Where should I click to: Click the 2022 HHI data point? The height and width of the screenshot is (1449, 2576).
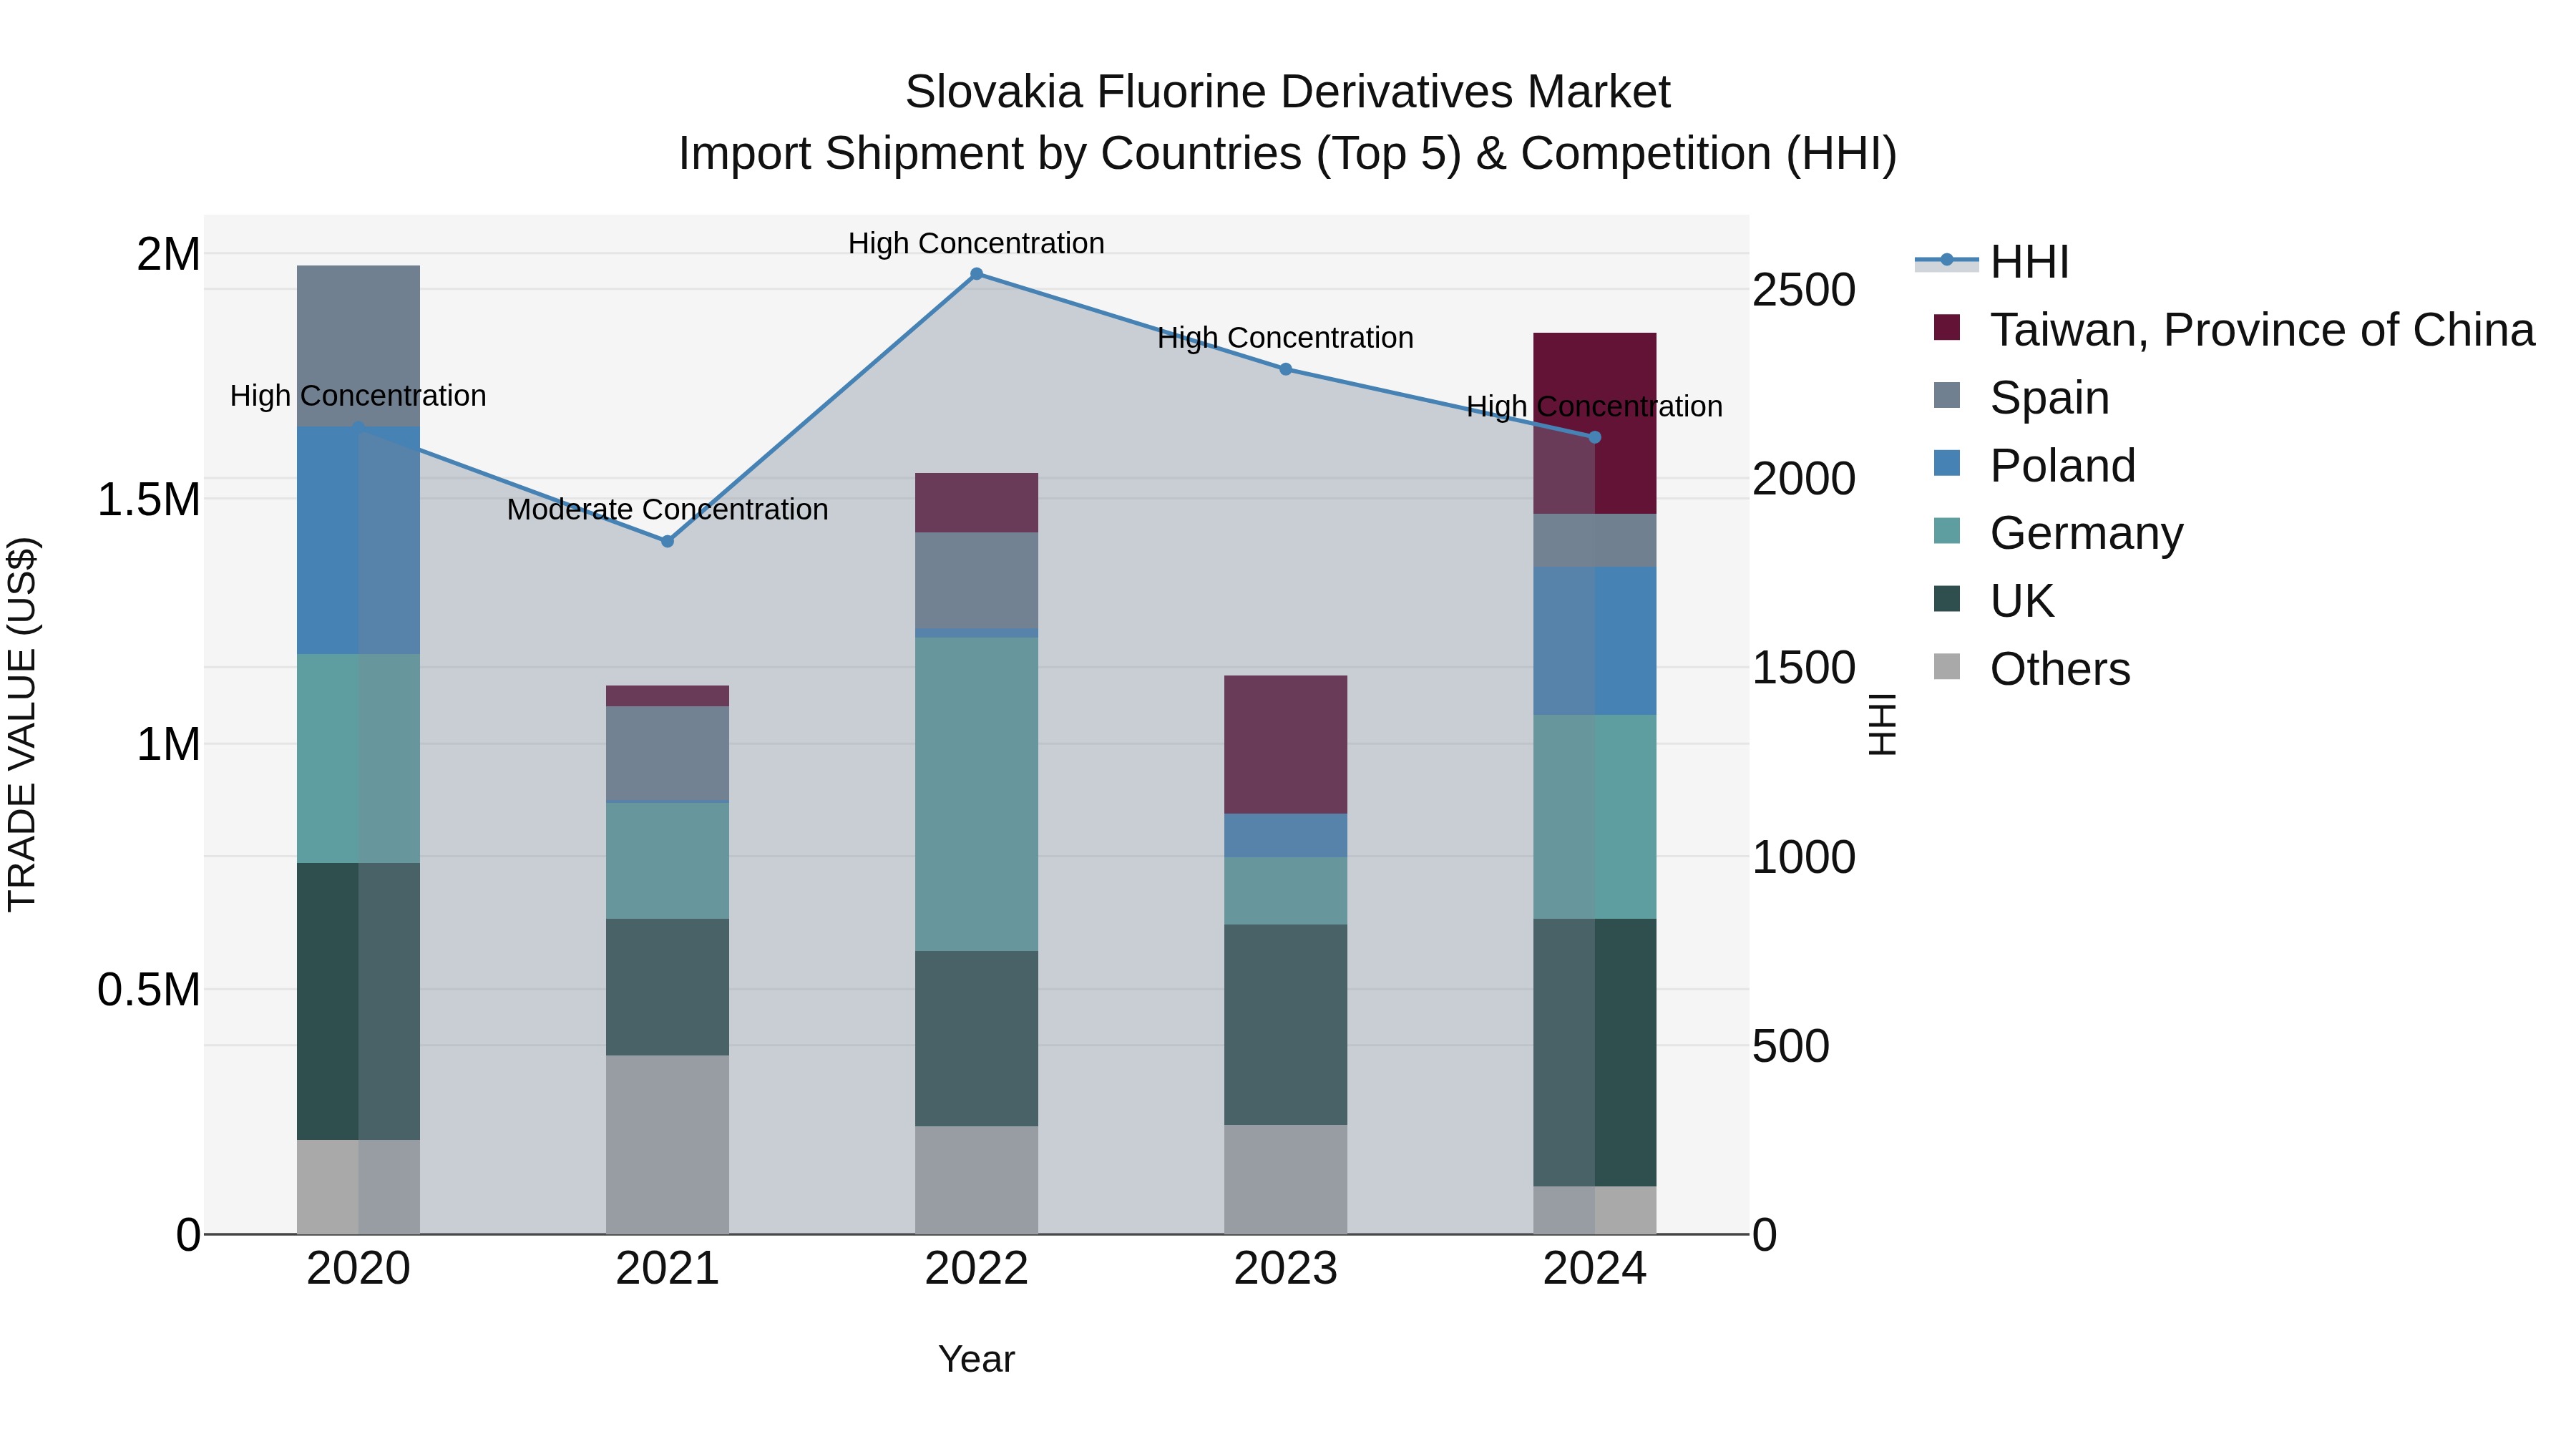[977, 274]
